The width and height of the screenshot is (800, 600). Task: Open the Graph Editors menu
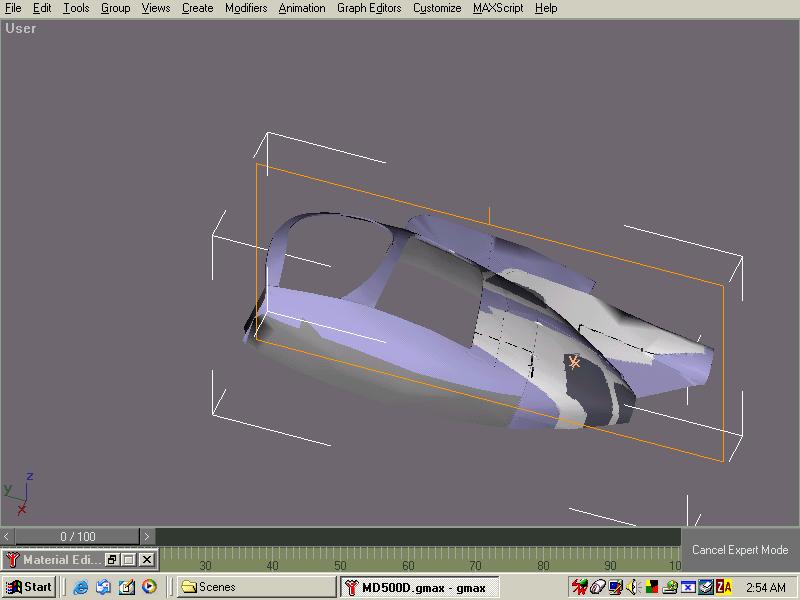[369, 8]
